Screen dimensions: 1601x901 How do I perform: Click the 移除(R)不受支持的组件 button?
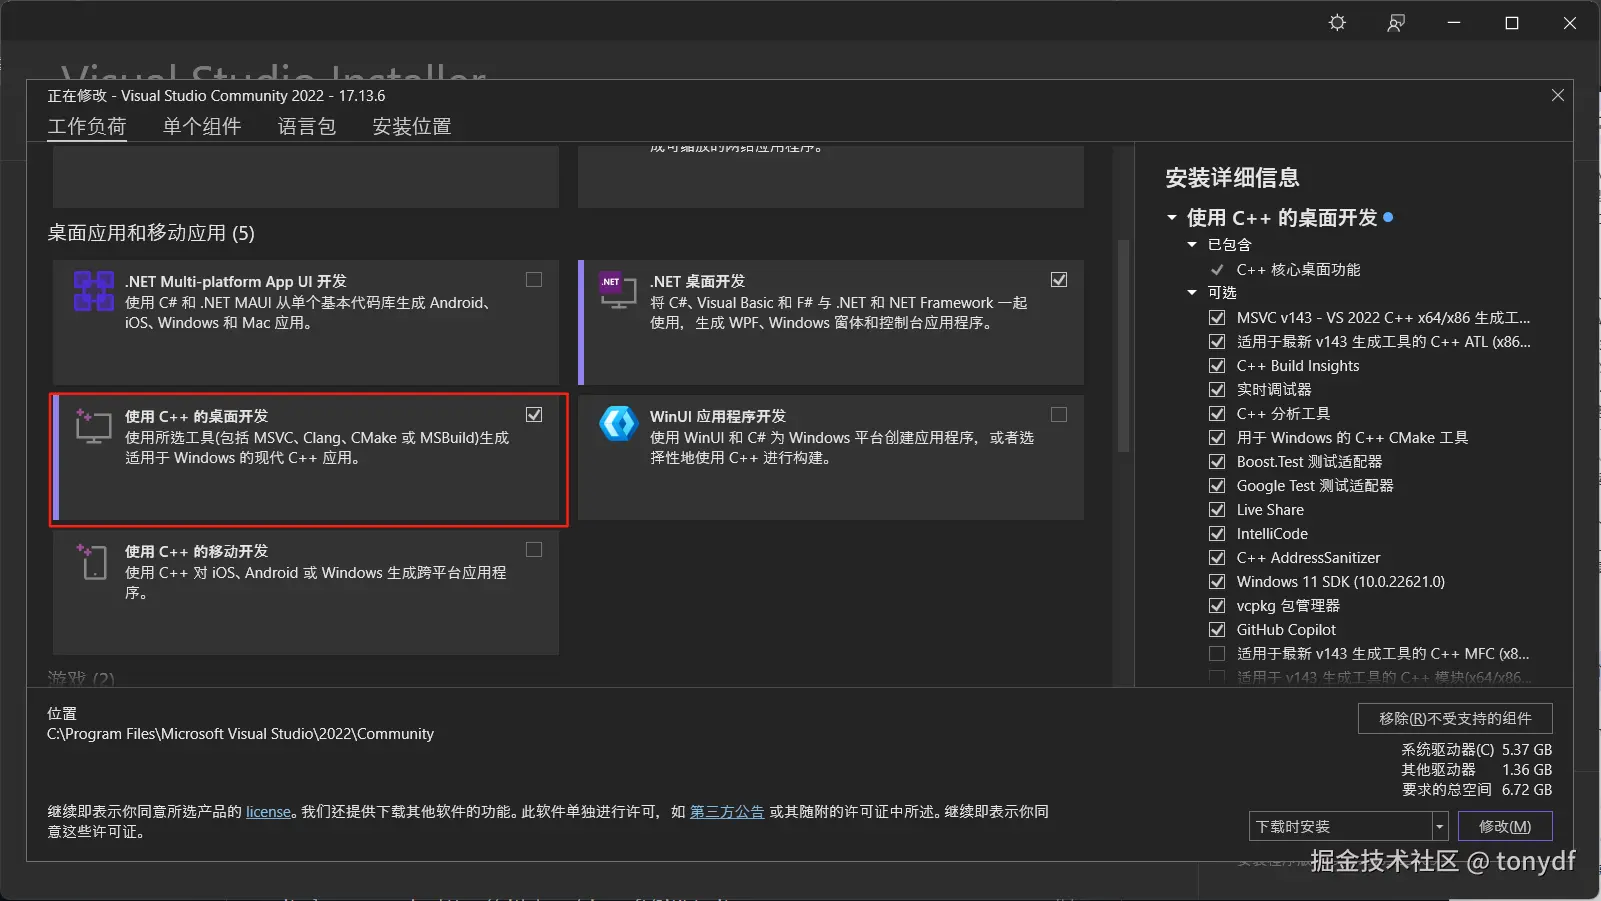[1455, 719]
